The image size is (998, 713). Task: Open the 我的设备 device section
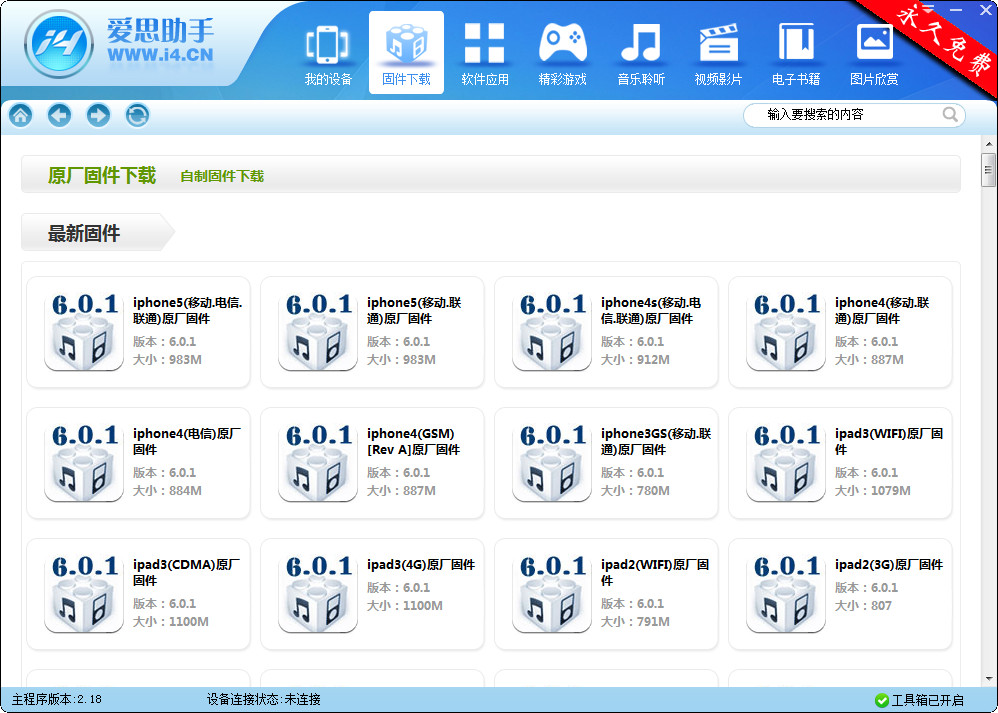(328, 54)
